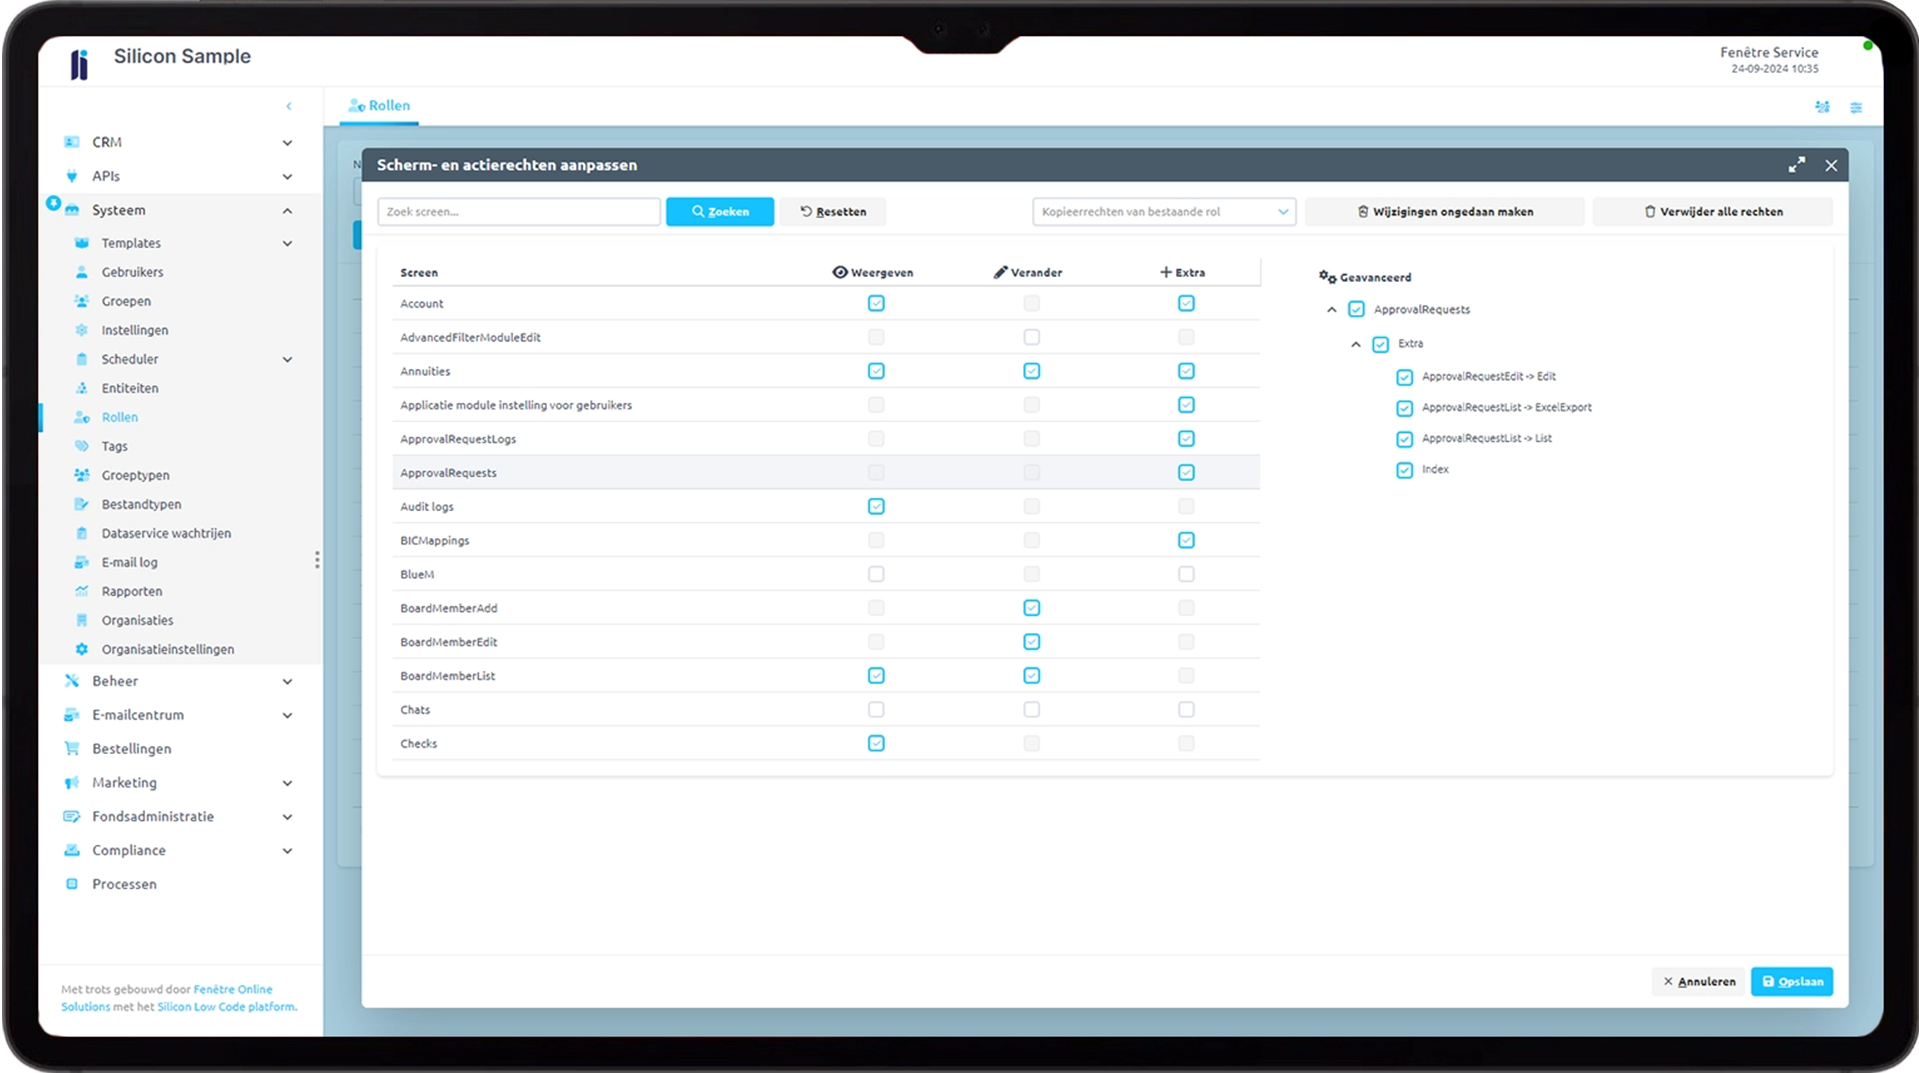Viewport: 1919px width, 1073px height.
Task: Select the Rollen tab
Action: (379, 106)
